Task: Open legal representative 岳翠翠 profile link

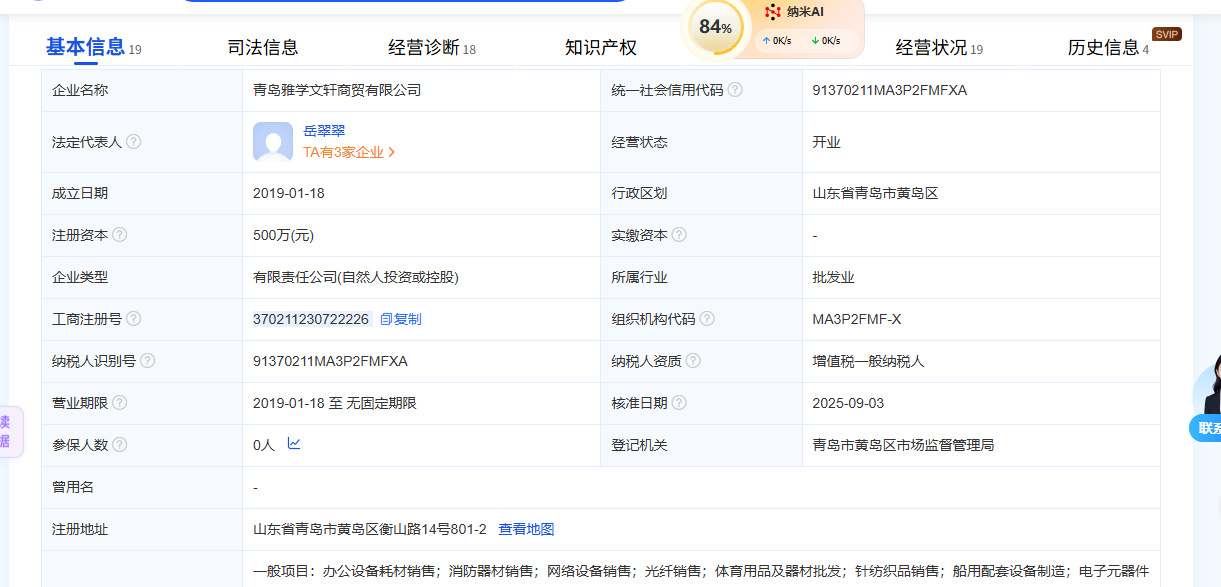Action: coord(324,131)
